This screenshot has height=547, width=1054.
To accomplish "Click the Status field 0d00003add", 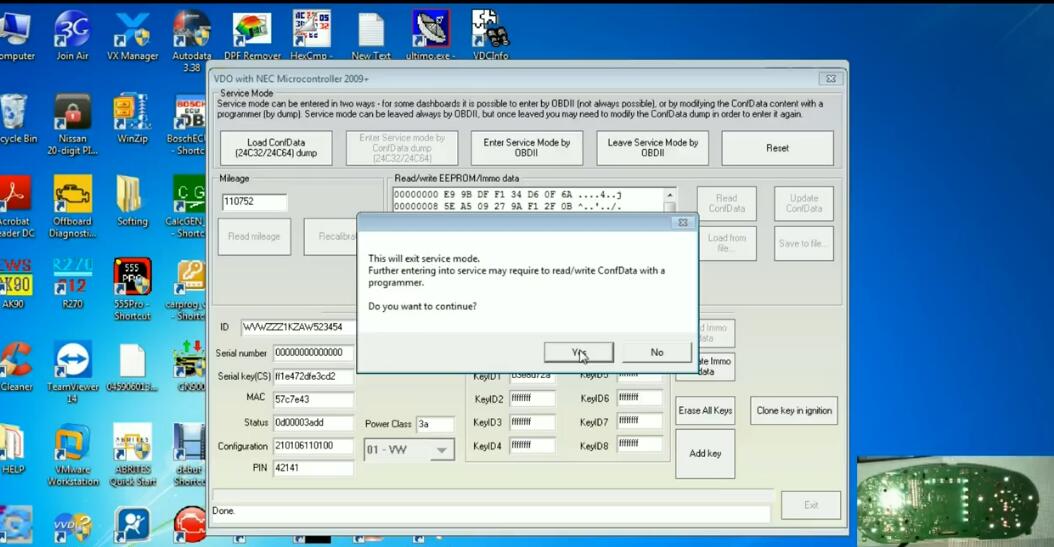I will coord(313,423).
